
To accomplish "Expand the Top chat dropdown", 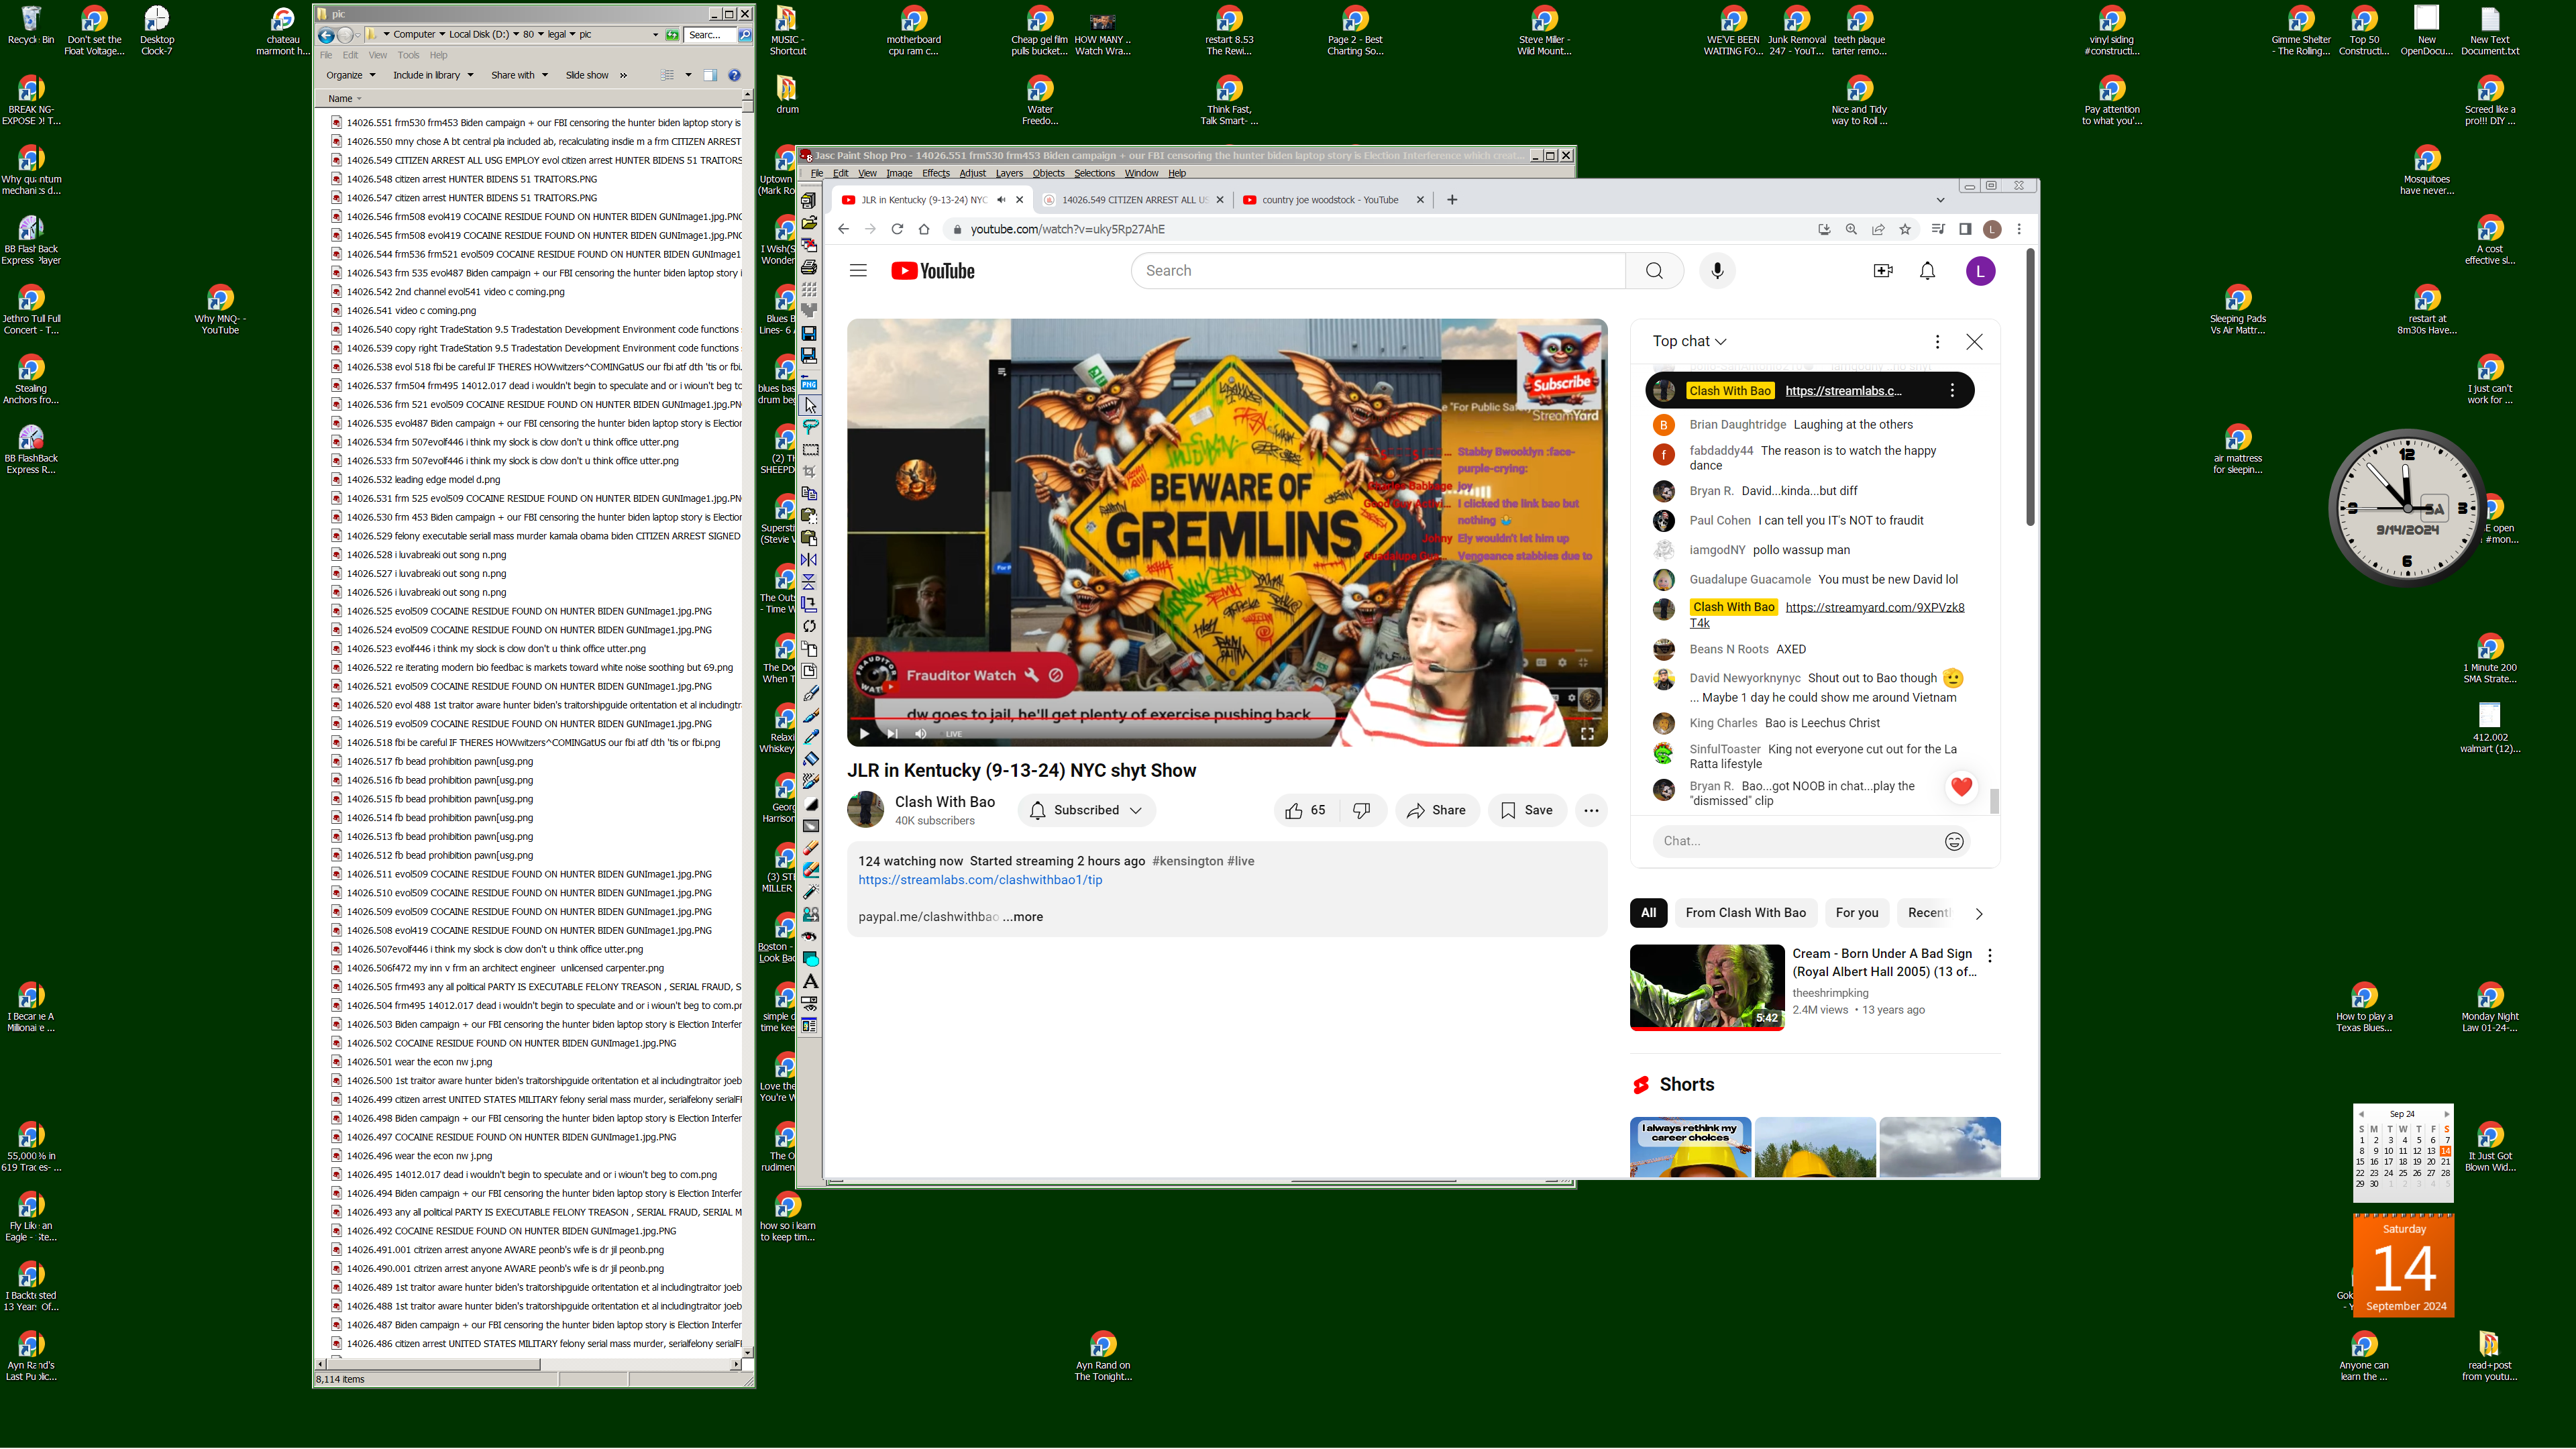I will click(x=1689, y=341).
